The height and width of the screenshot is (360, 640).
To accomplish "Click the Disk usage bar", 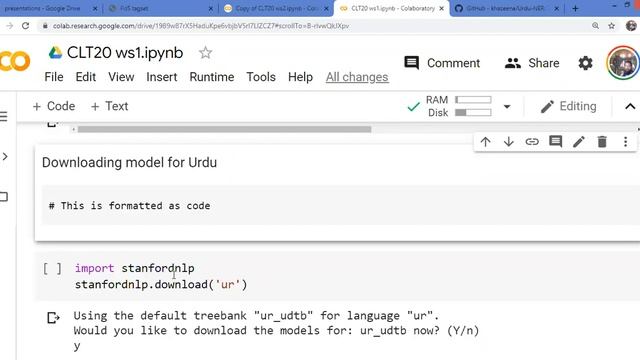I will tap(473, 113).
